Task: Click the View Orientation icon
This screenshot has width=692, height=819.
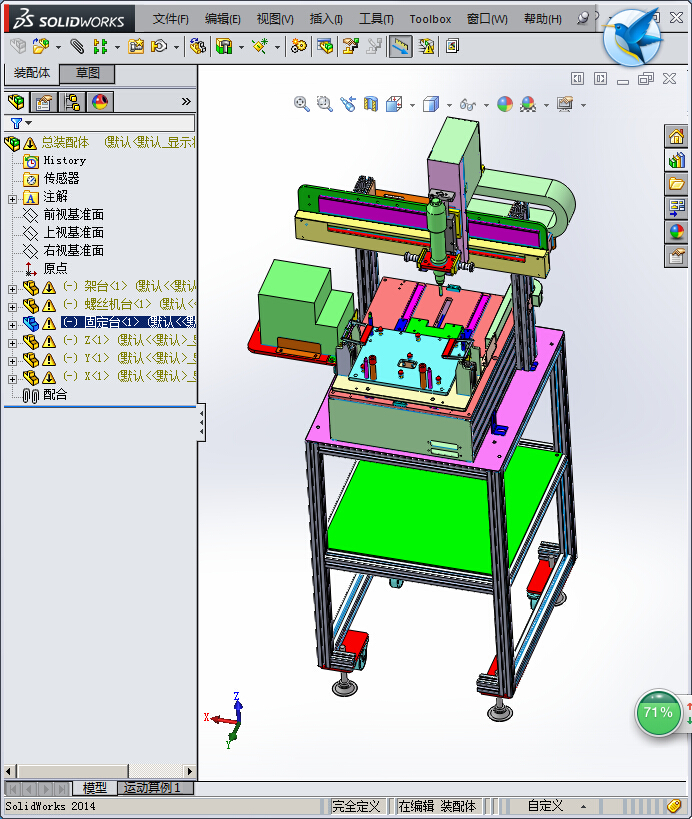Action: point(394,104)
